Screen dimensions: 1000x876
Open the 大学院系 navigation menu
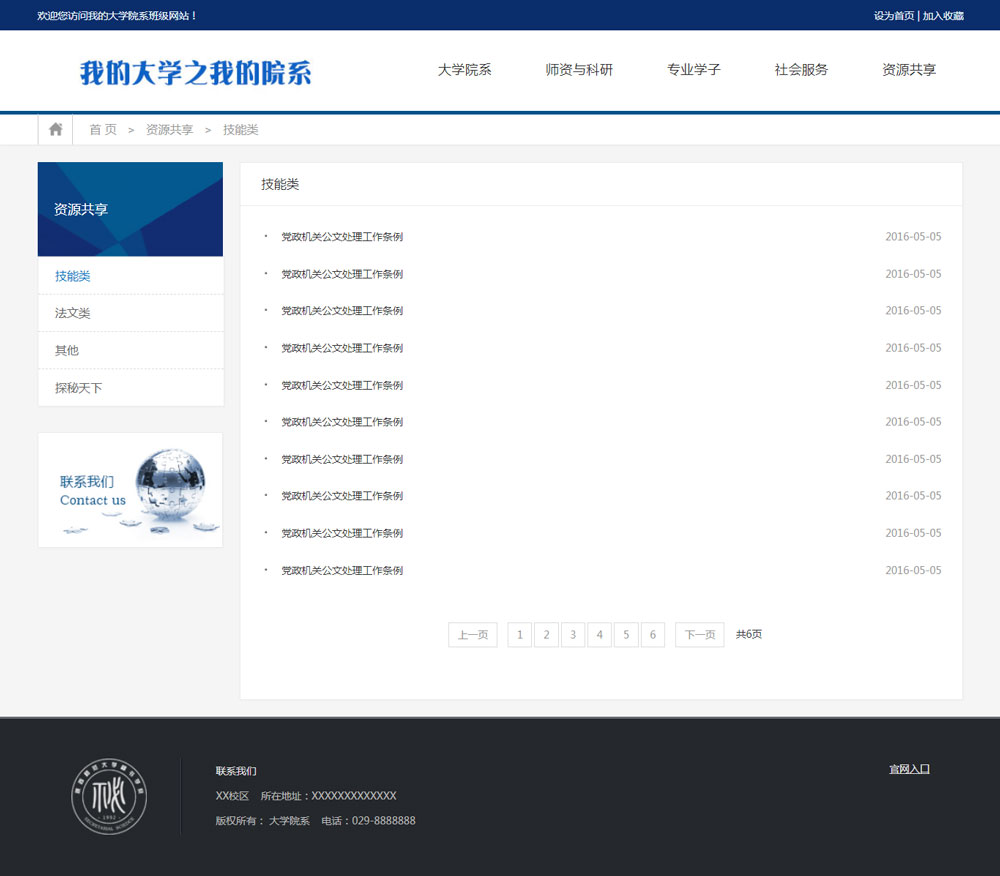(464, 69)
